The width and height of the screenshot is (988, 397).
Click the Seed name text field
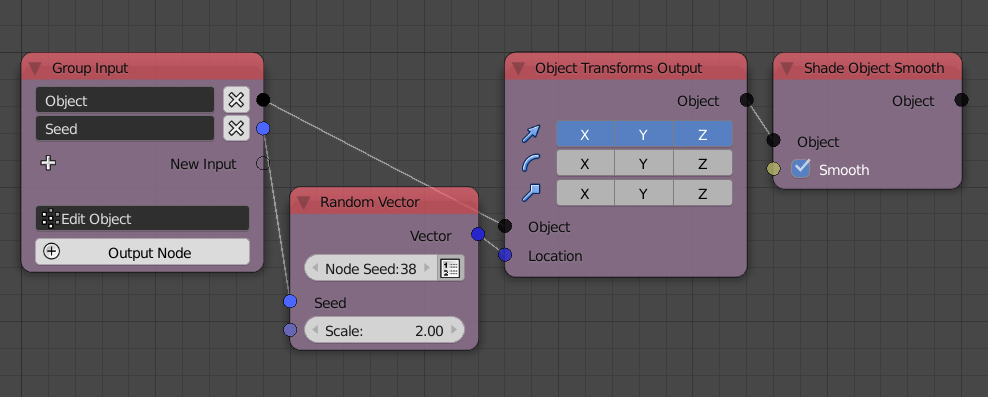(x=125, y=129)
